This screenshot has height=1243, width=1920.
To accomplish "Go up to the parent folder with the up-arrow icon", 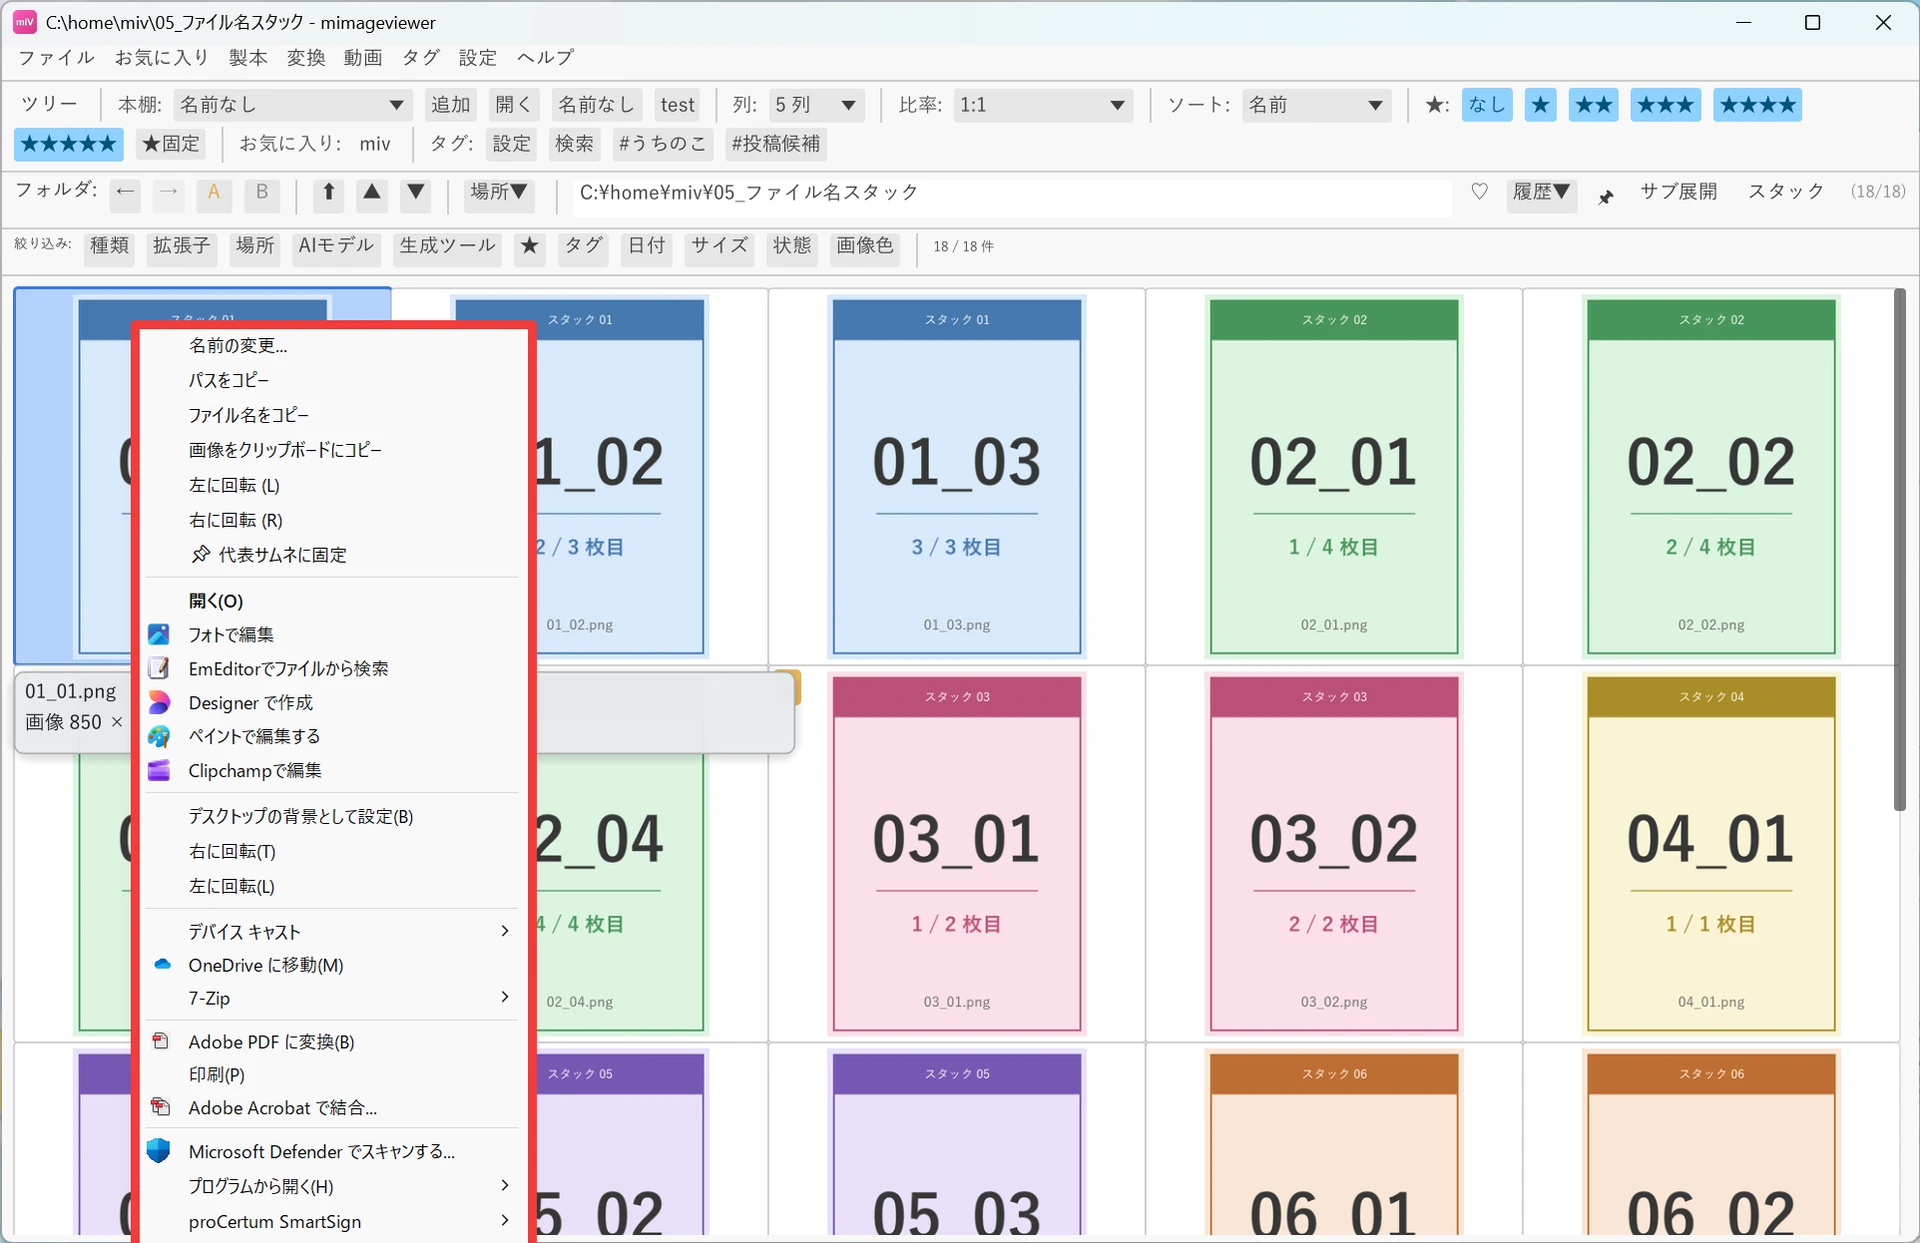I will tap(328, 193).
